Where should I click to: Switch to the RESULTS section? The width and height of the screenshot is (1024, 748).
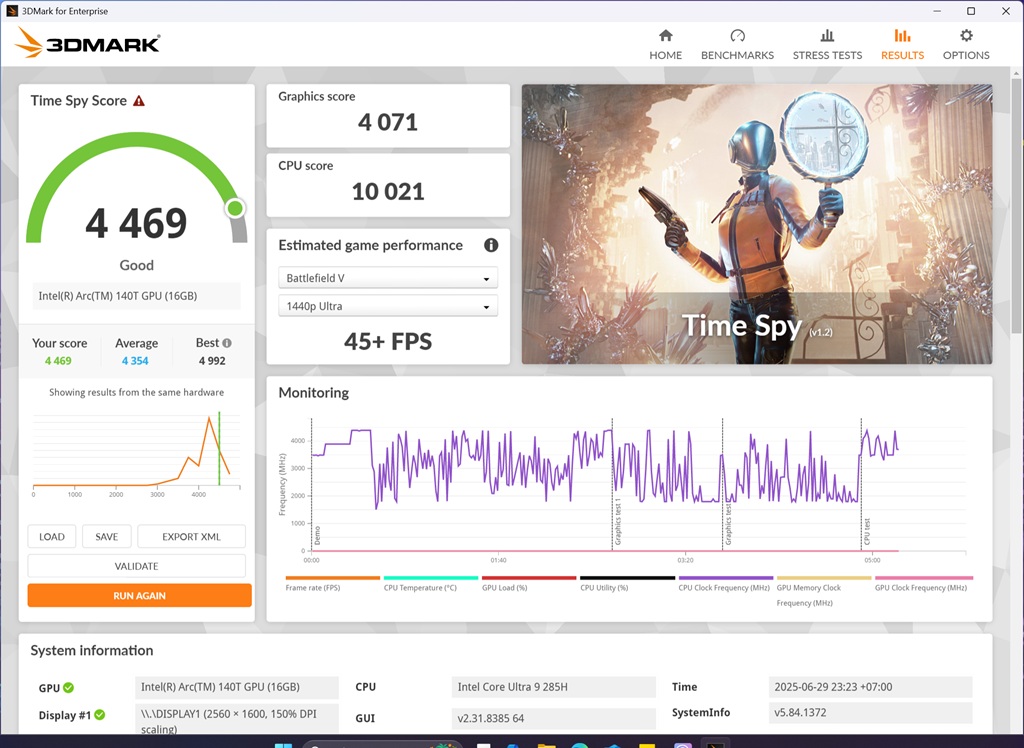(x=902, y=44)
